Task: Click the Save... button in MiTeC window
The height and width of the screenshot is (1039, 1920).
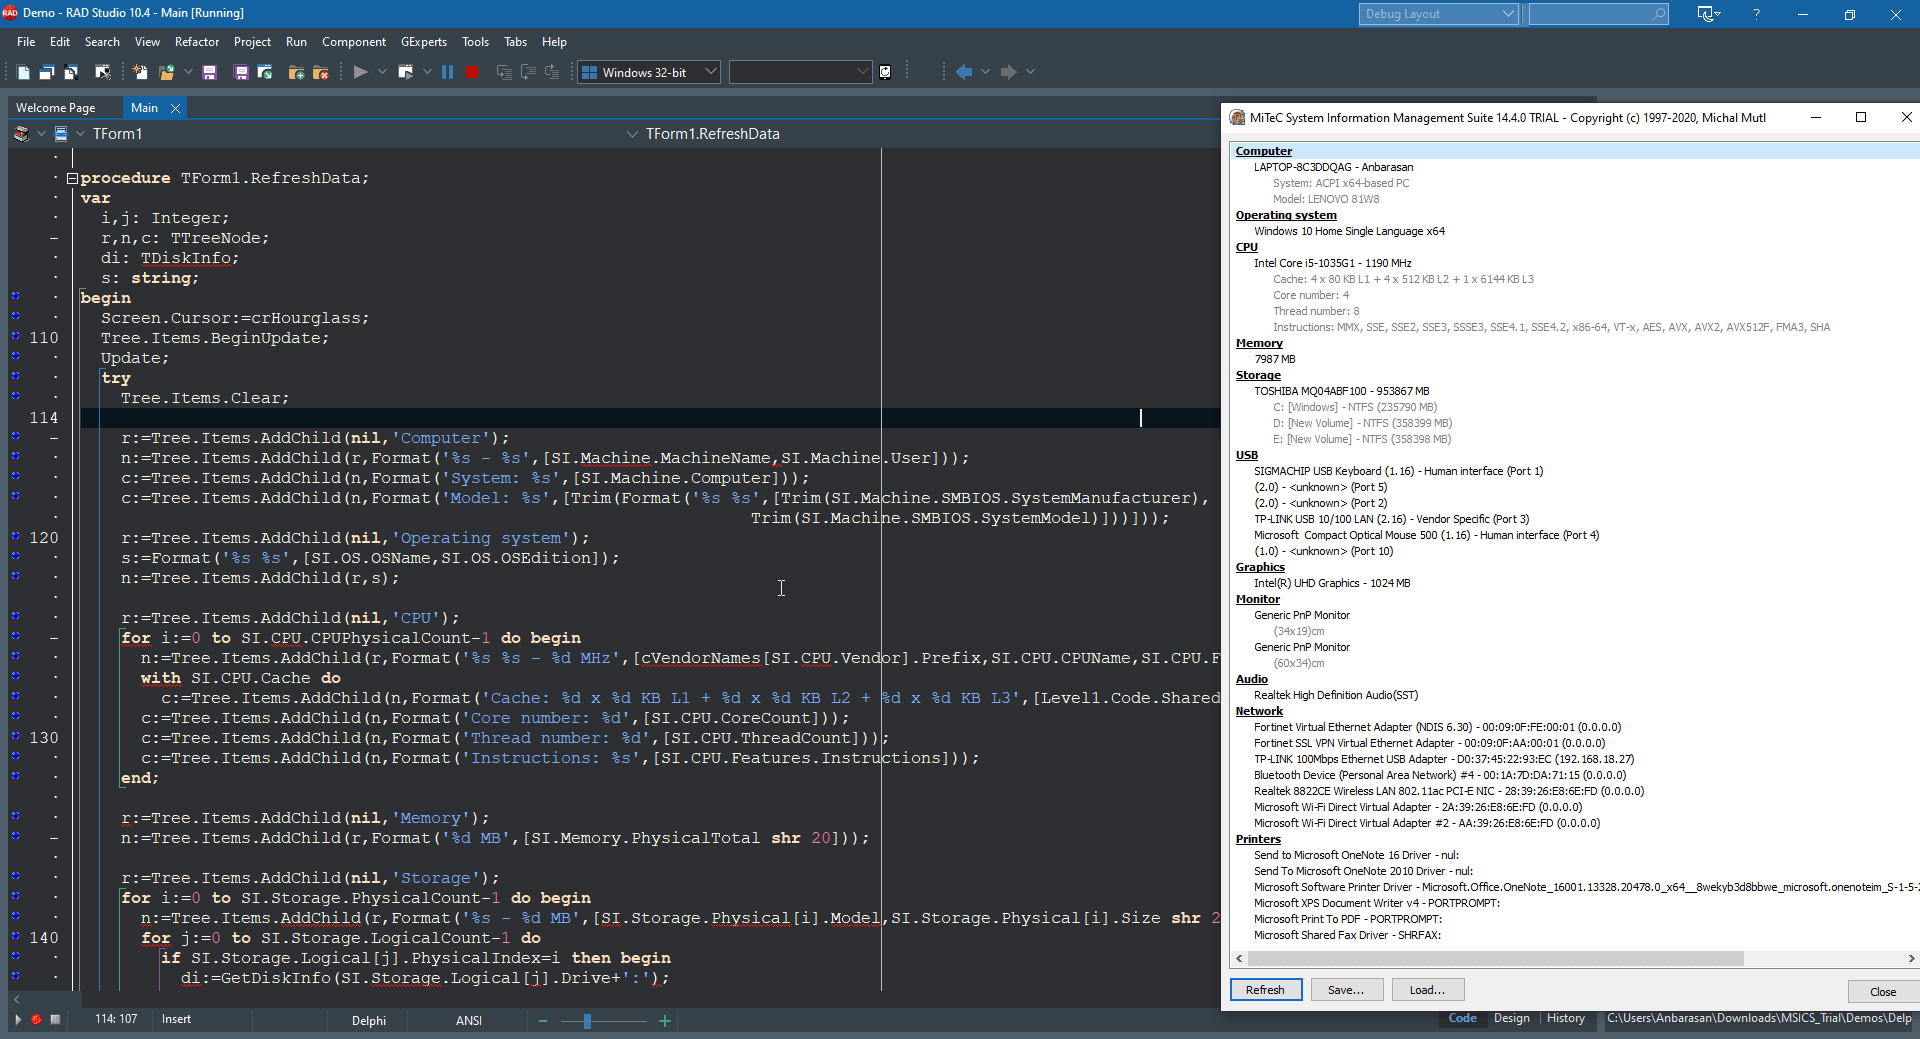Action: click(1346, 990)
